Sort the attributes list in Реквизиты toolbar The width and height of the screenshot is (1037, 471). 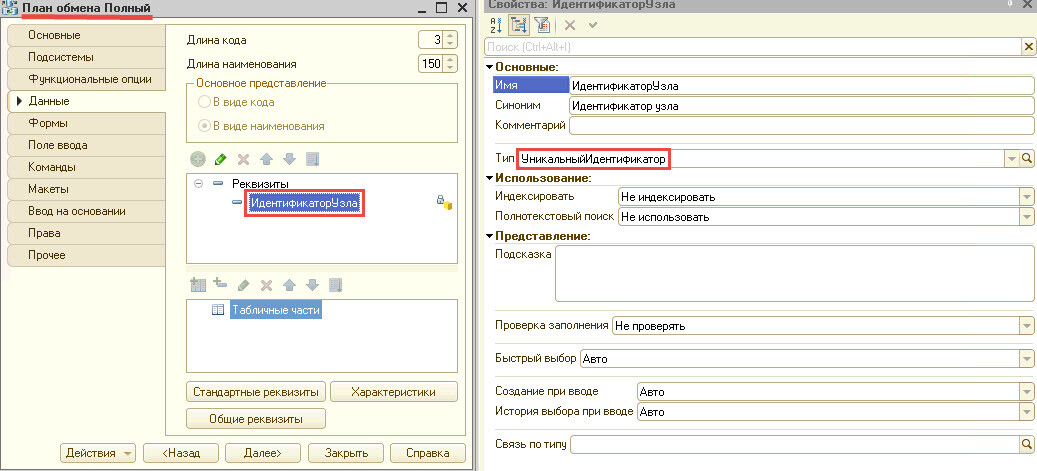click(x=313, y=159)
